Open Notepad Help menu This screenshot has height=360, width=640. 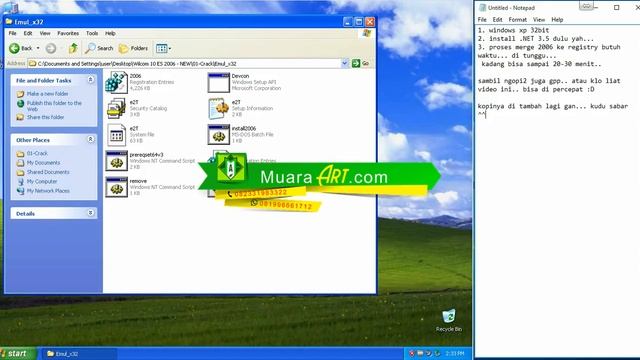557,20
